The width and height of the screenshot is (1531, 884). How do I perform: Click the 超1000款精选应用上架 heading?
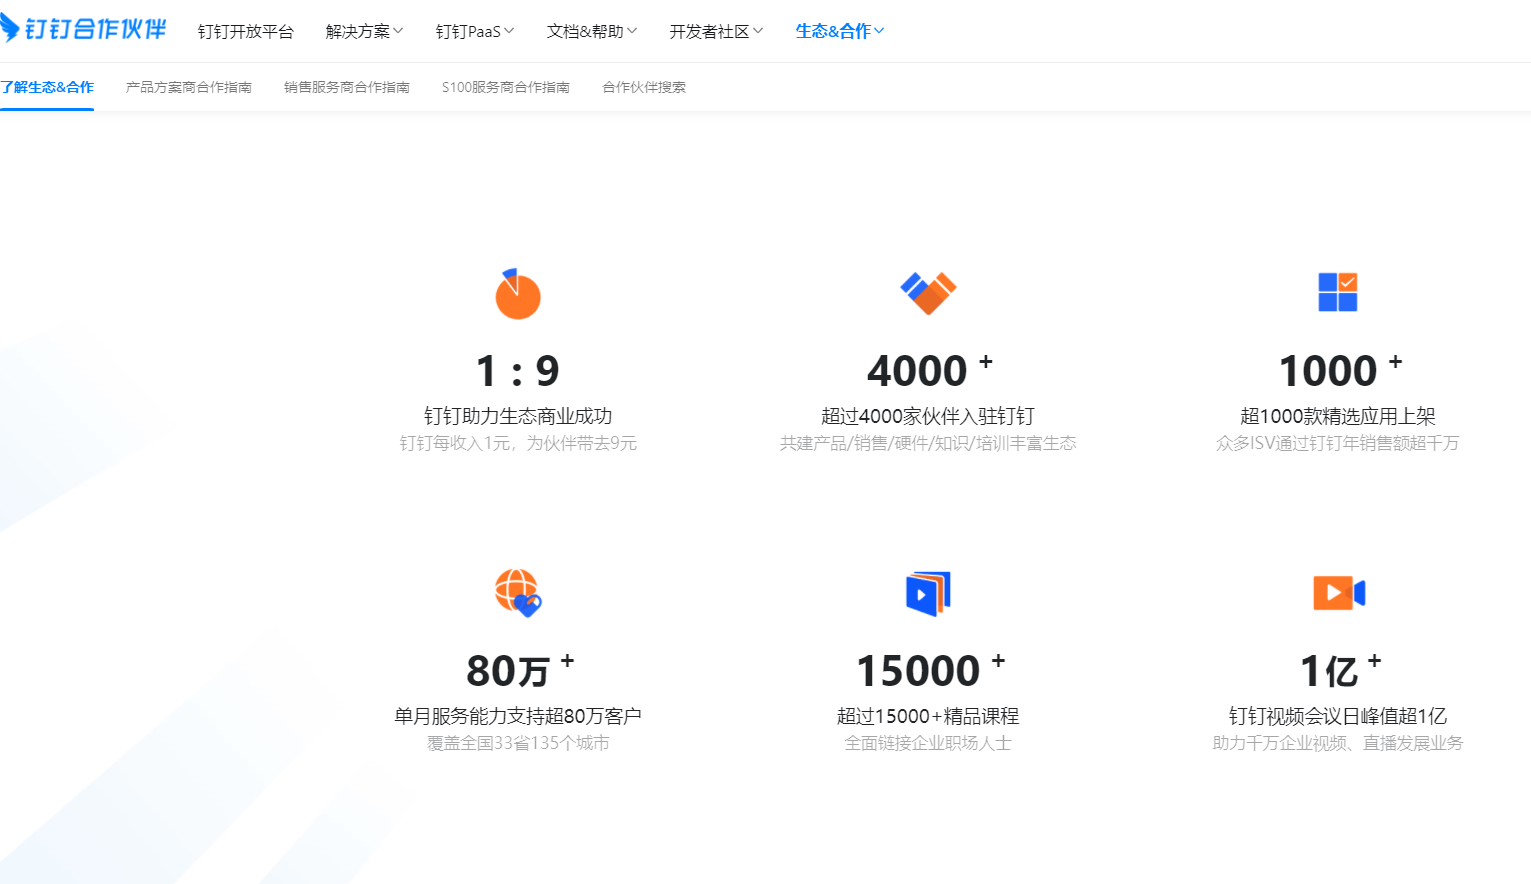[x=1338, y=416]
